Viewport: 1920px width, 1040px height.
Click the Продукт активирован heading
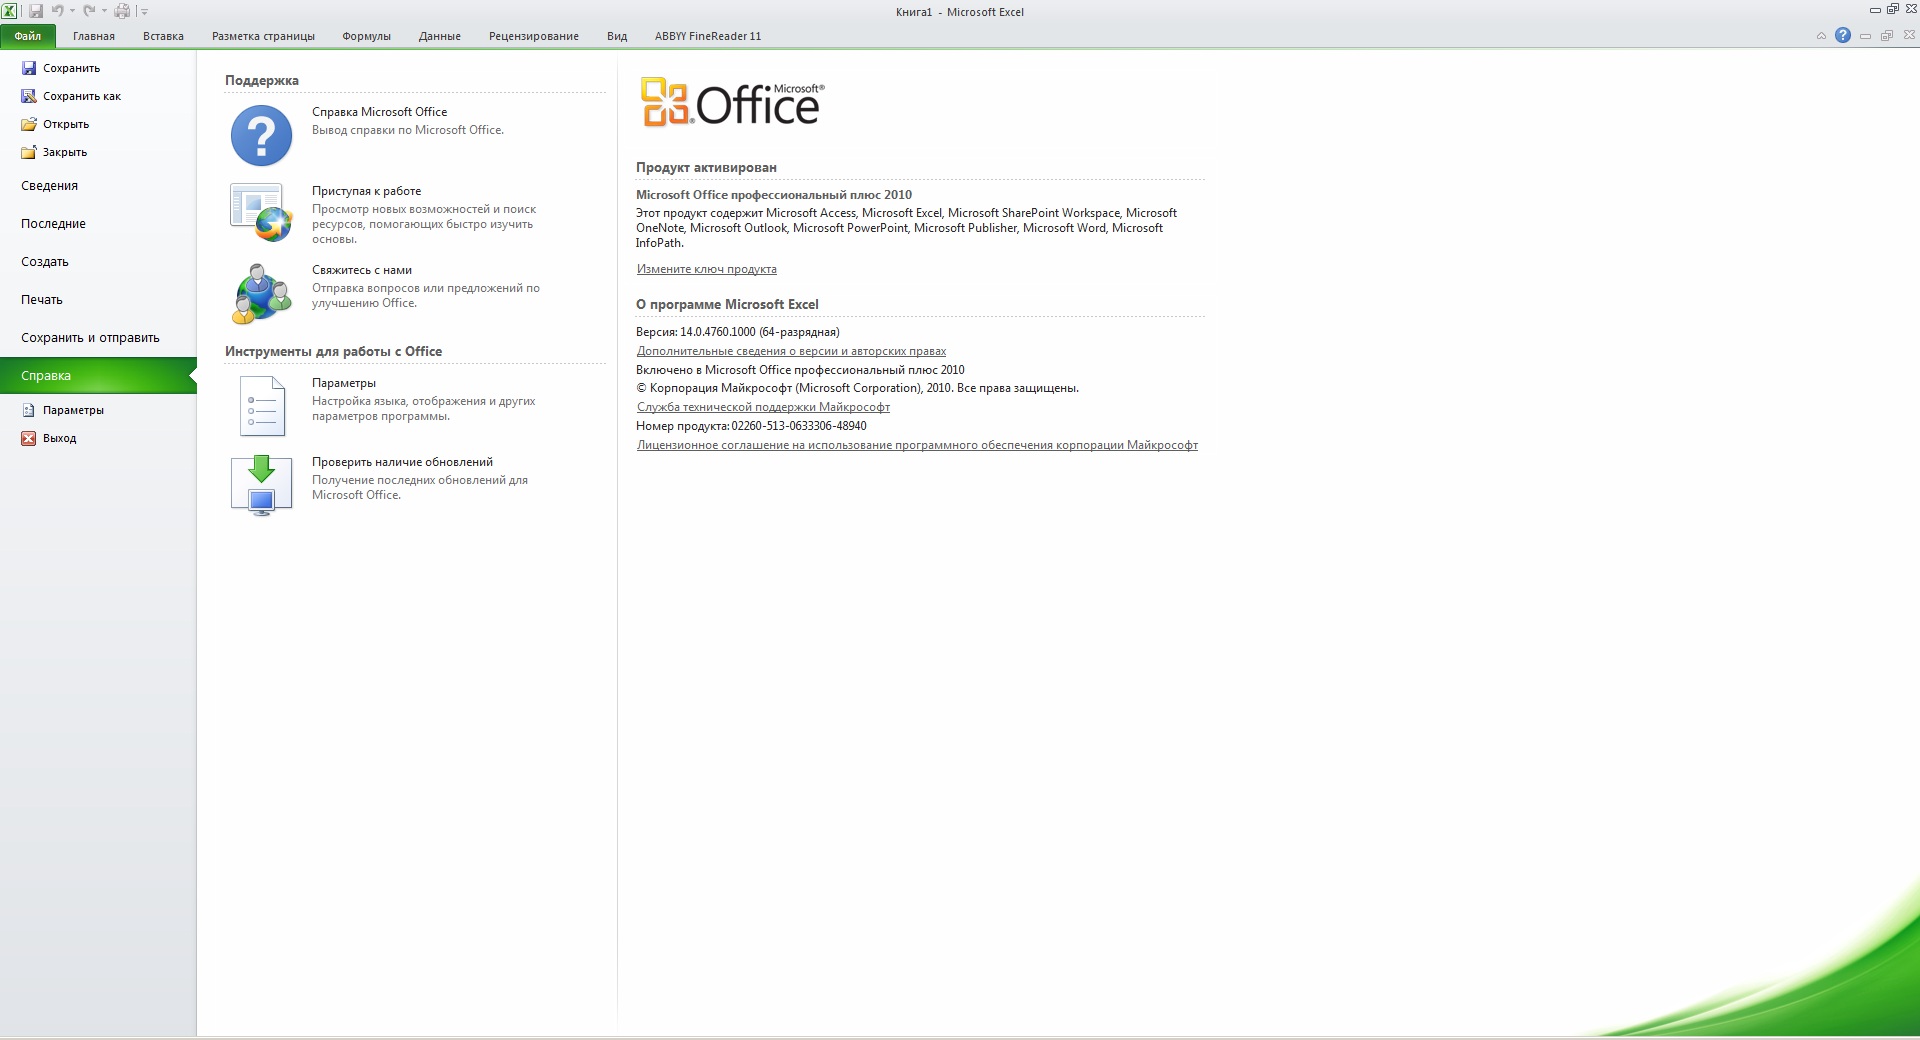706,167
